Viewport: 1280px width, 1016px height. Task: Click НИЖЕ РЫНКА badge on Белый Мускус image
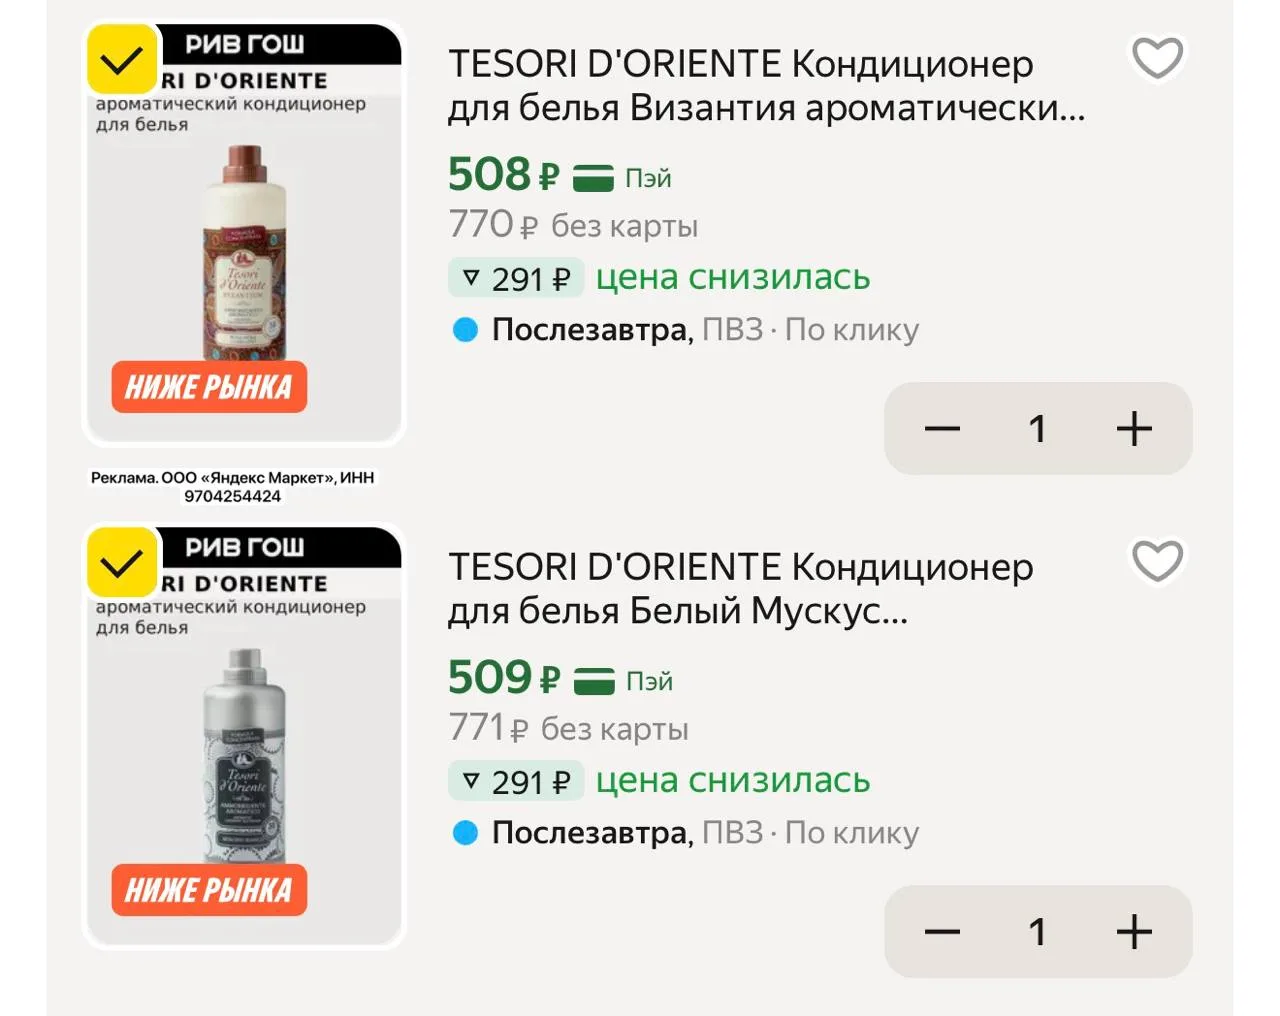click(209, 890)
